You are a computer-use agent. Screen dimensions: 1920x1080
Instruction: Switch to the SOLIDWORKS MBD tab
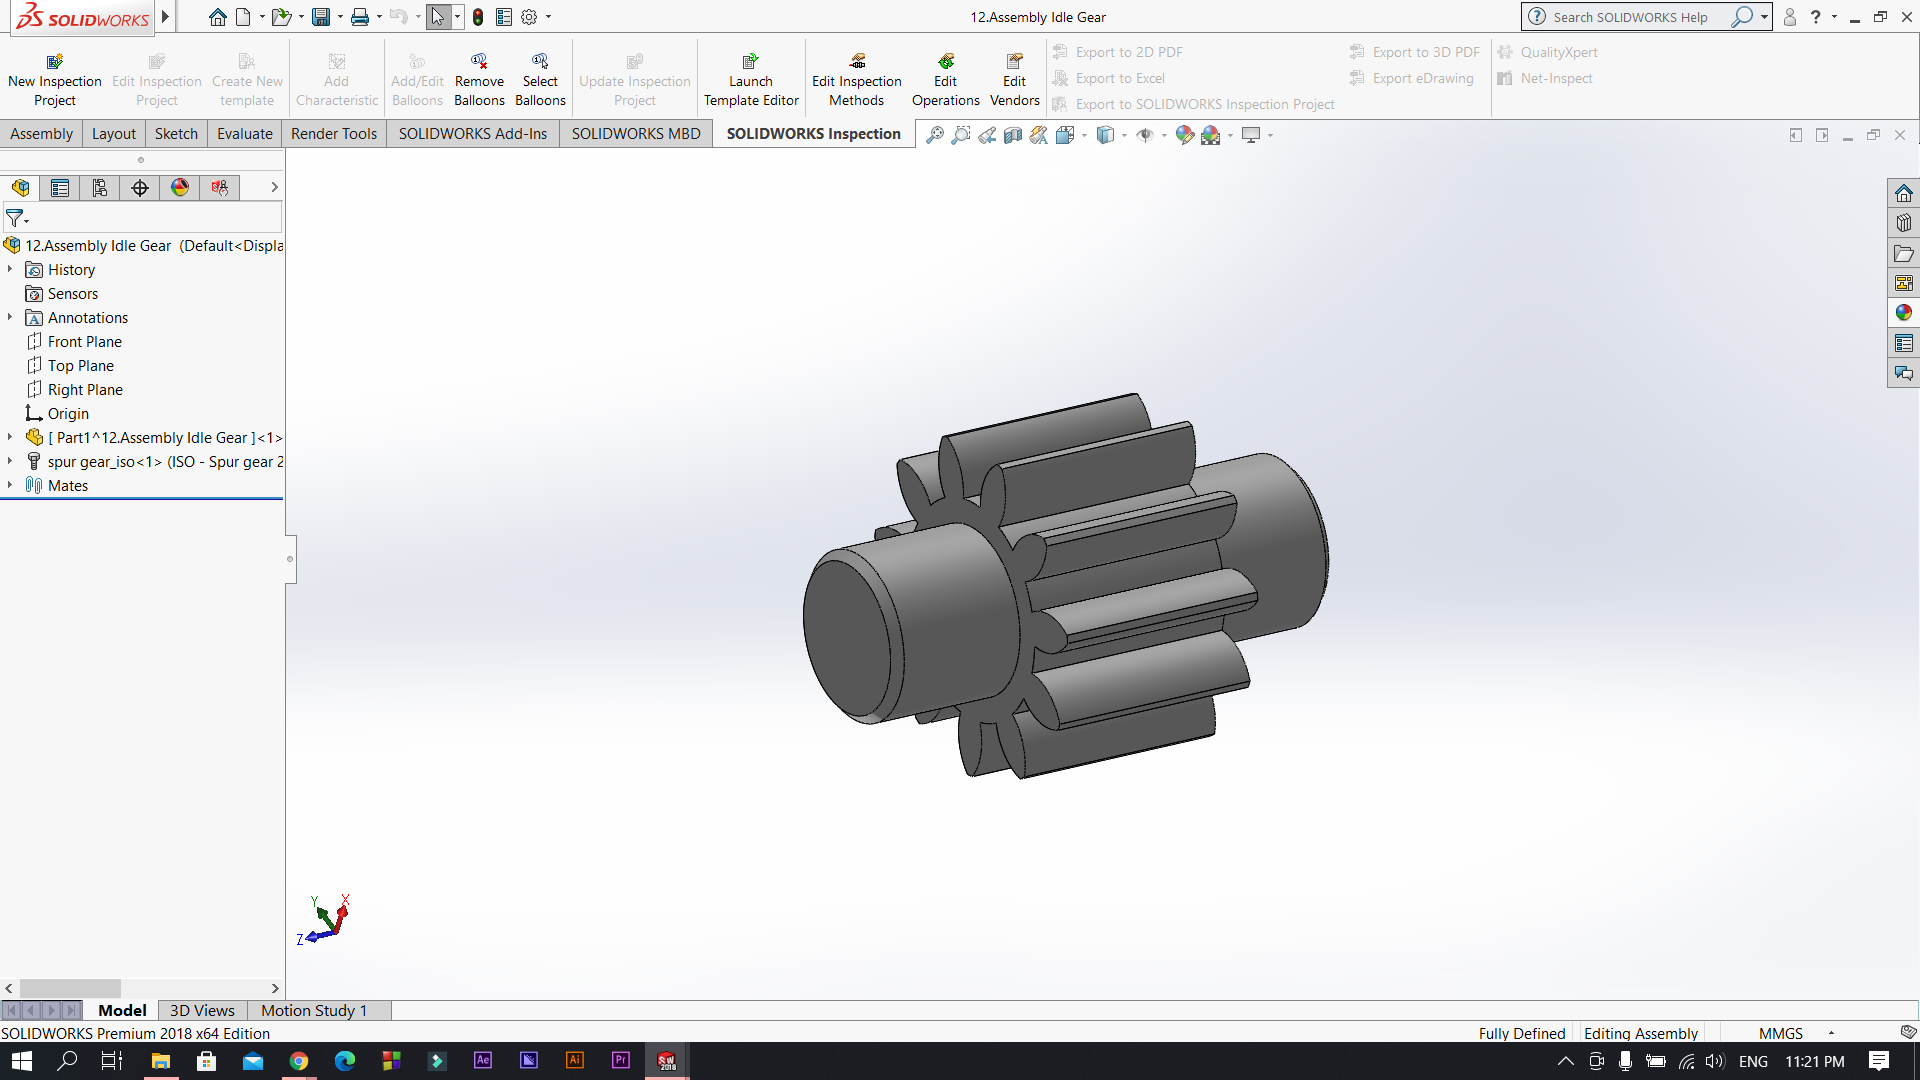[x=636, y=134]
